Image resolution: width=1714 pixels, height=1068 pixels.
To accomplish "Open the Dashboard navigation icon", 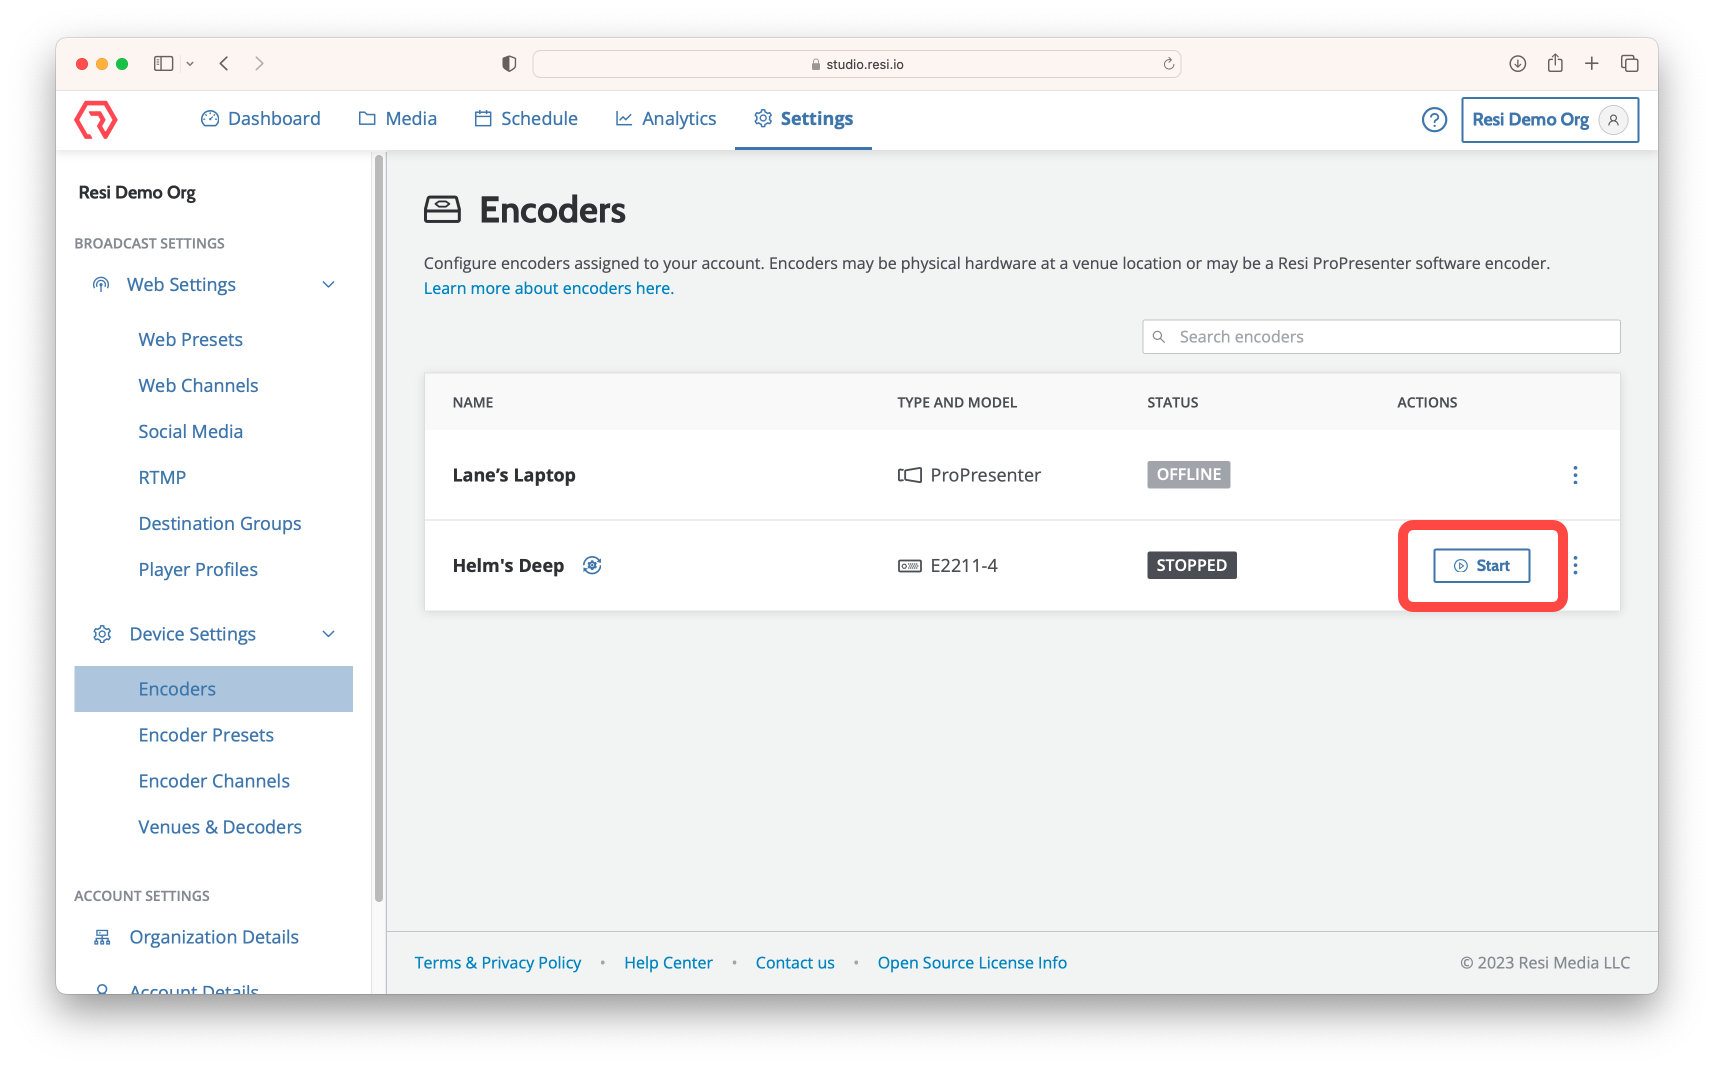I will pos(210,118).
